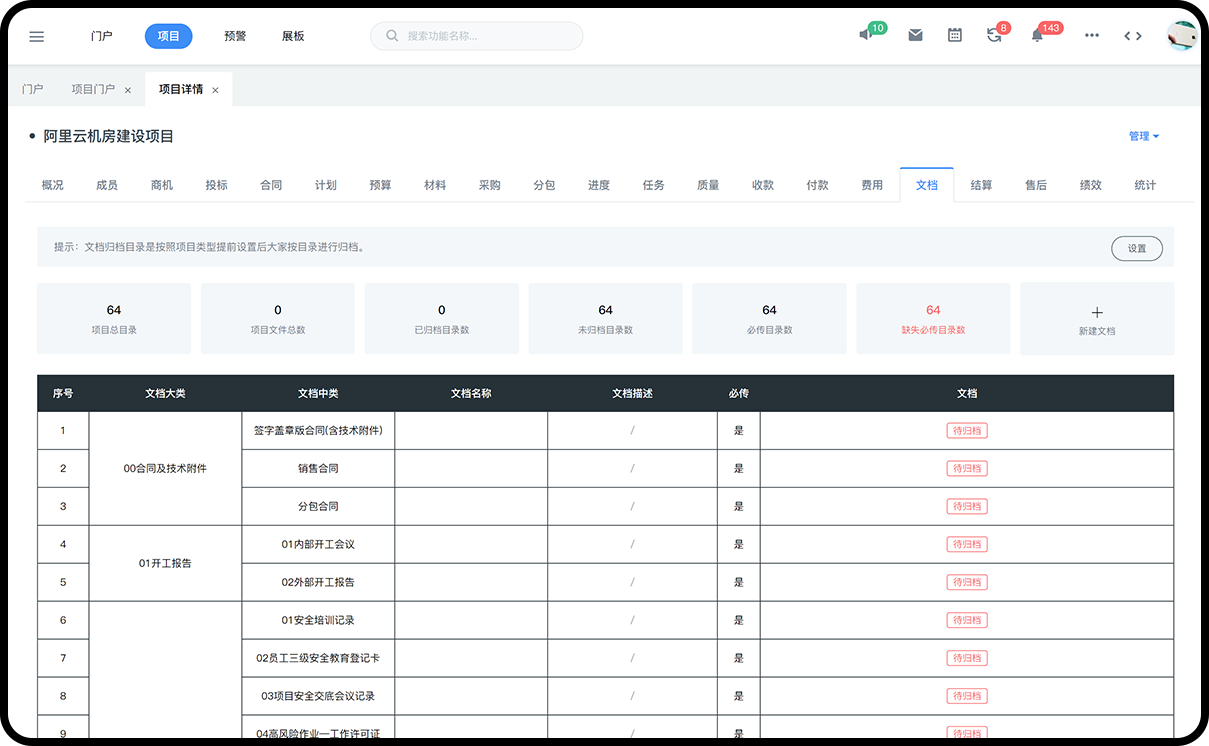Select the 预警 top menu item

pyautogui.click(x=235, y=36)
